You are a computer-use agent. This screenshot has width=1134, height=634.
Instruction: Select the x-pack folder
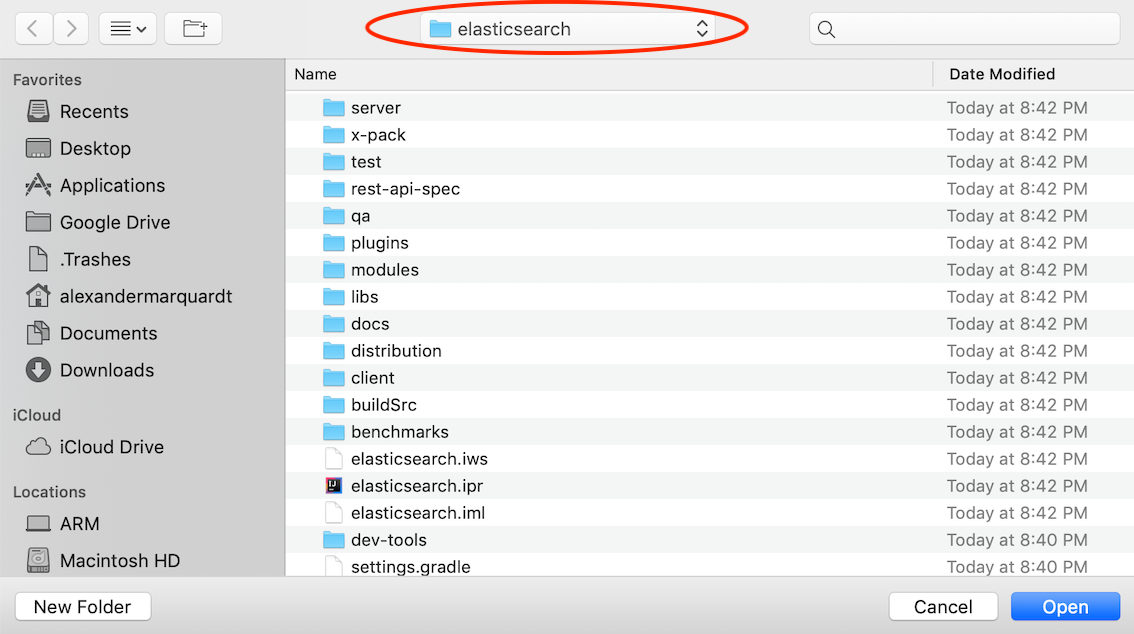tap(709, 134)
